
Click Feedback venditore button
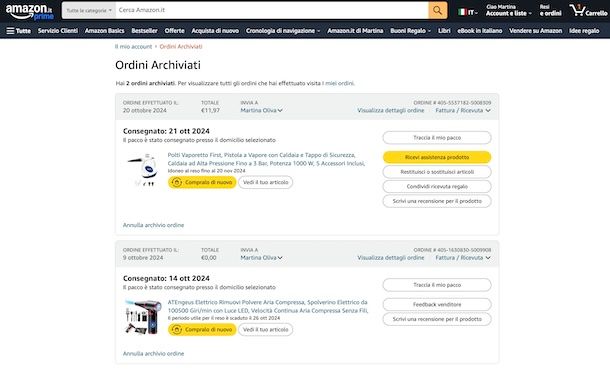click(437, 305)
